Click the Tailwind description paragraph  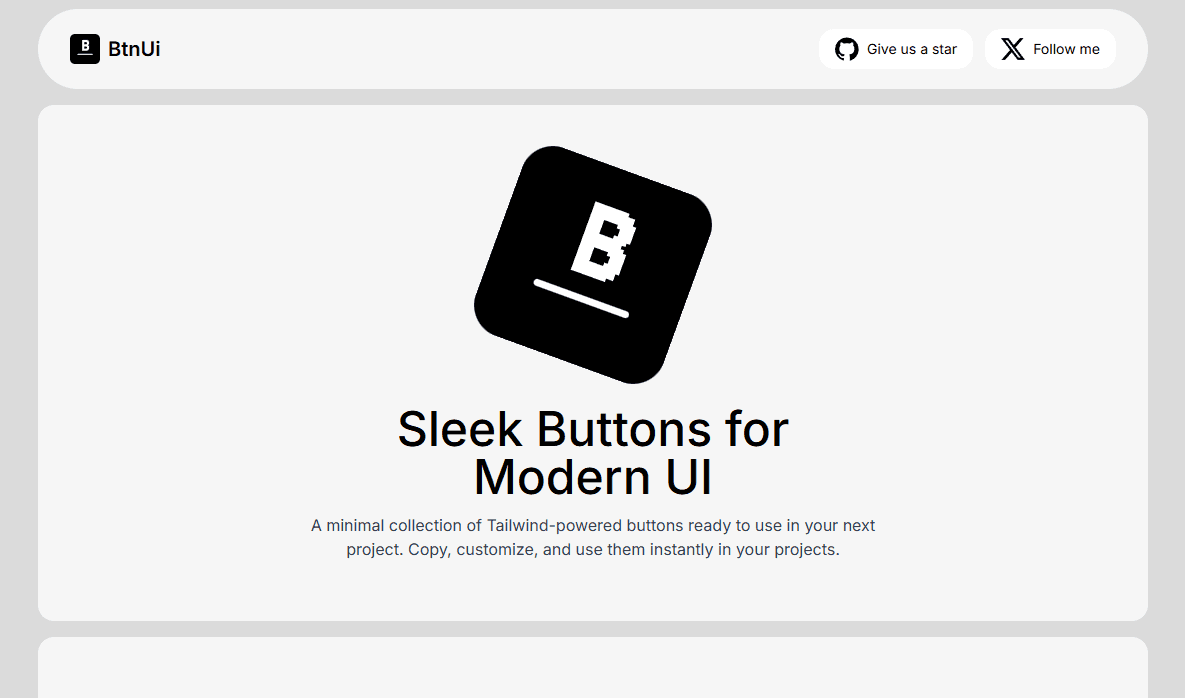point(593,537)
